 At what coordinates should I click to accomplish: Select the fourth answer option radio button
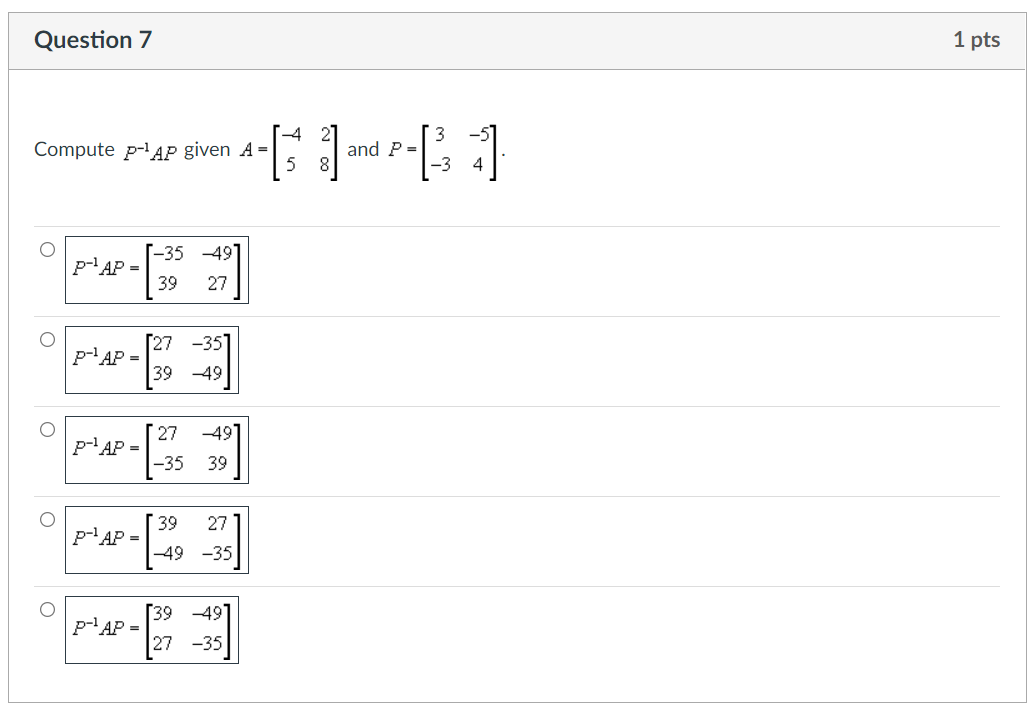pyautogui.click(x=46, y=519)
